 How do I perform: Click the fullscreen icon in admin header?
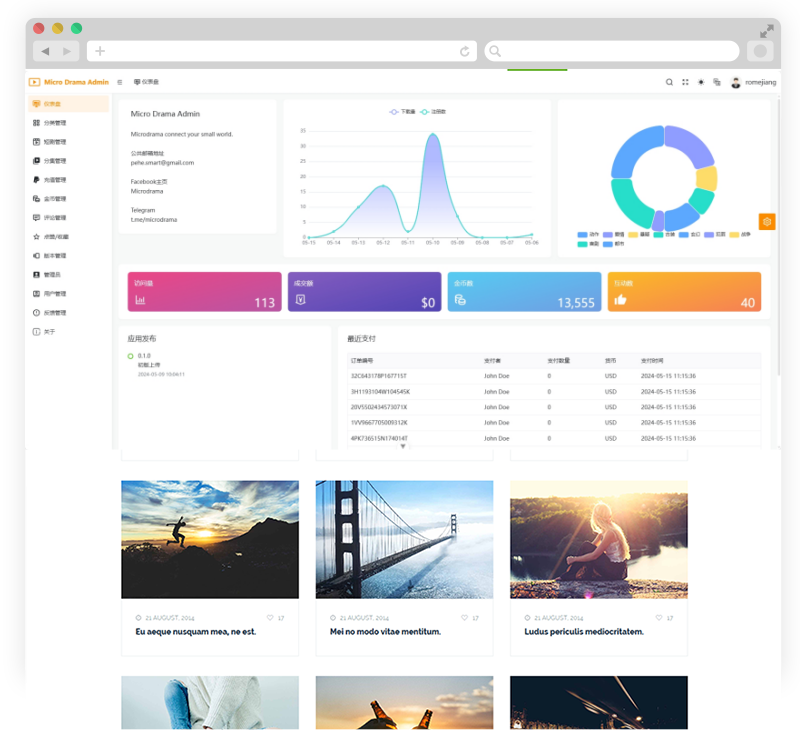[685, 82]
